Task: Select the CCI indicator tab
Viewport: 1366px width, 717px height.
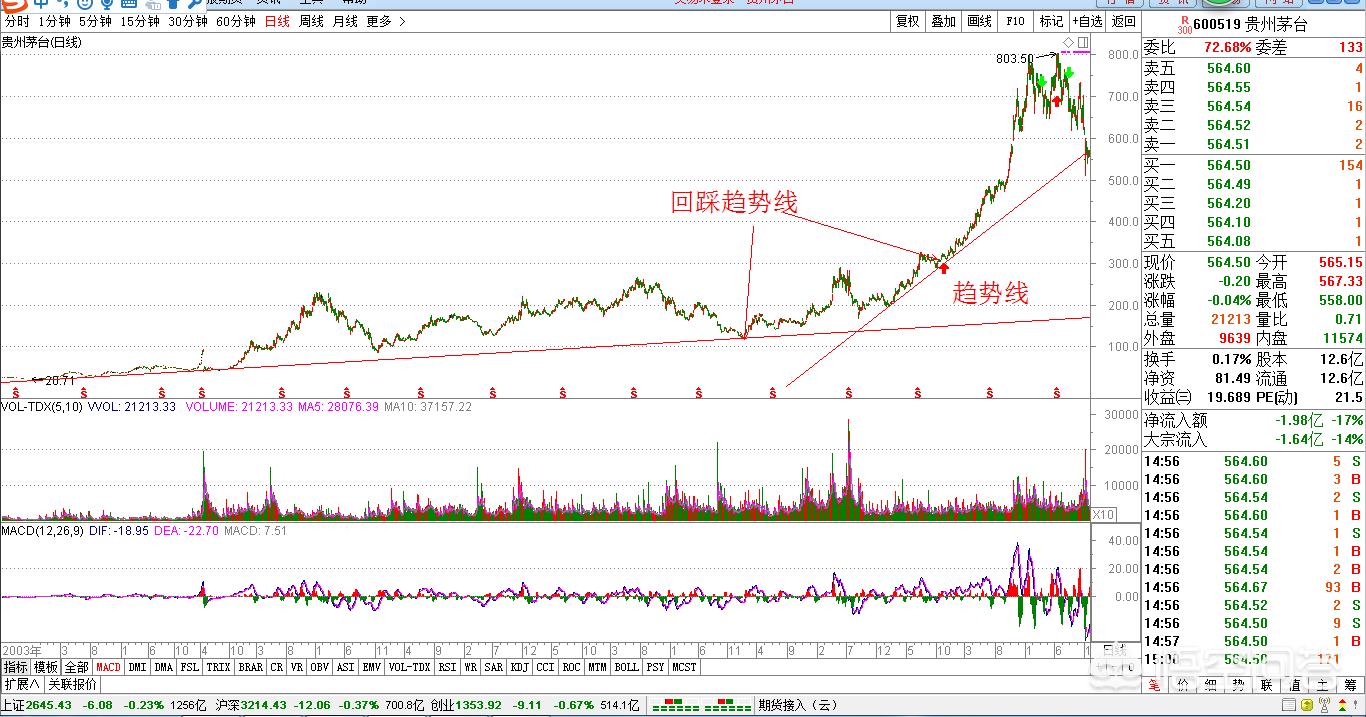Action: pyautogui.click(x=545, y=667)
